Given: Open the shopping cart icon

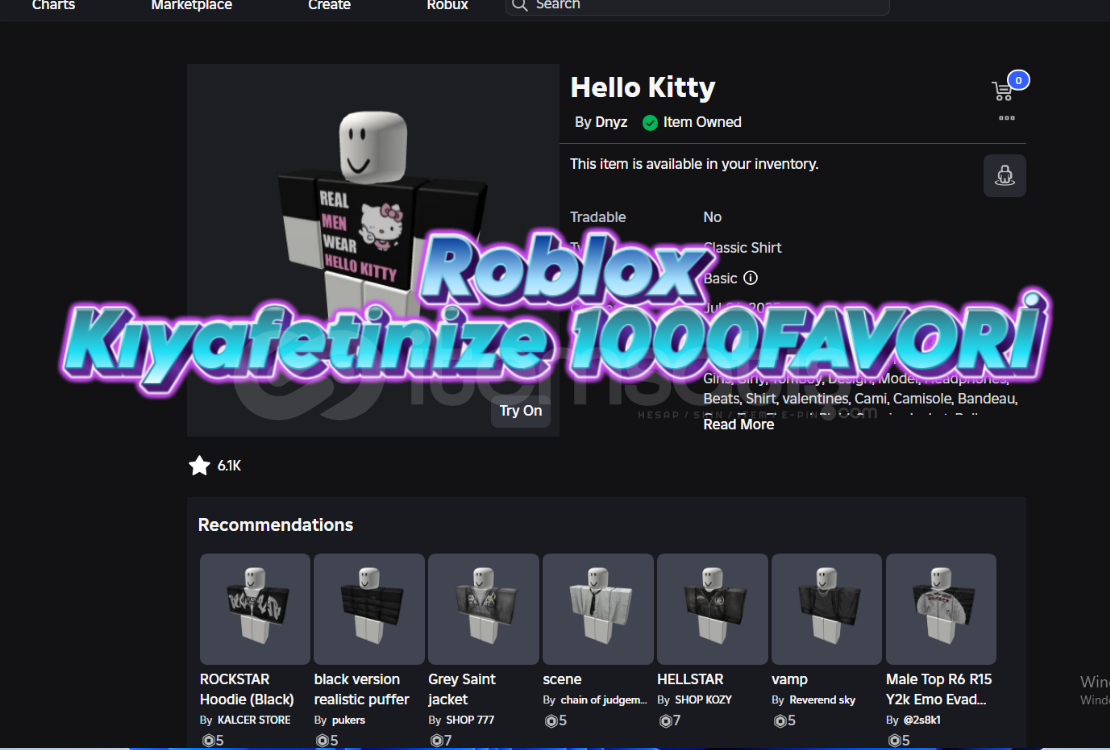Looking at the screenshot, I should coord(1002,91).
